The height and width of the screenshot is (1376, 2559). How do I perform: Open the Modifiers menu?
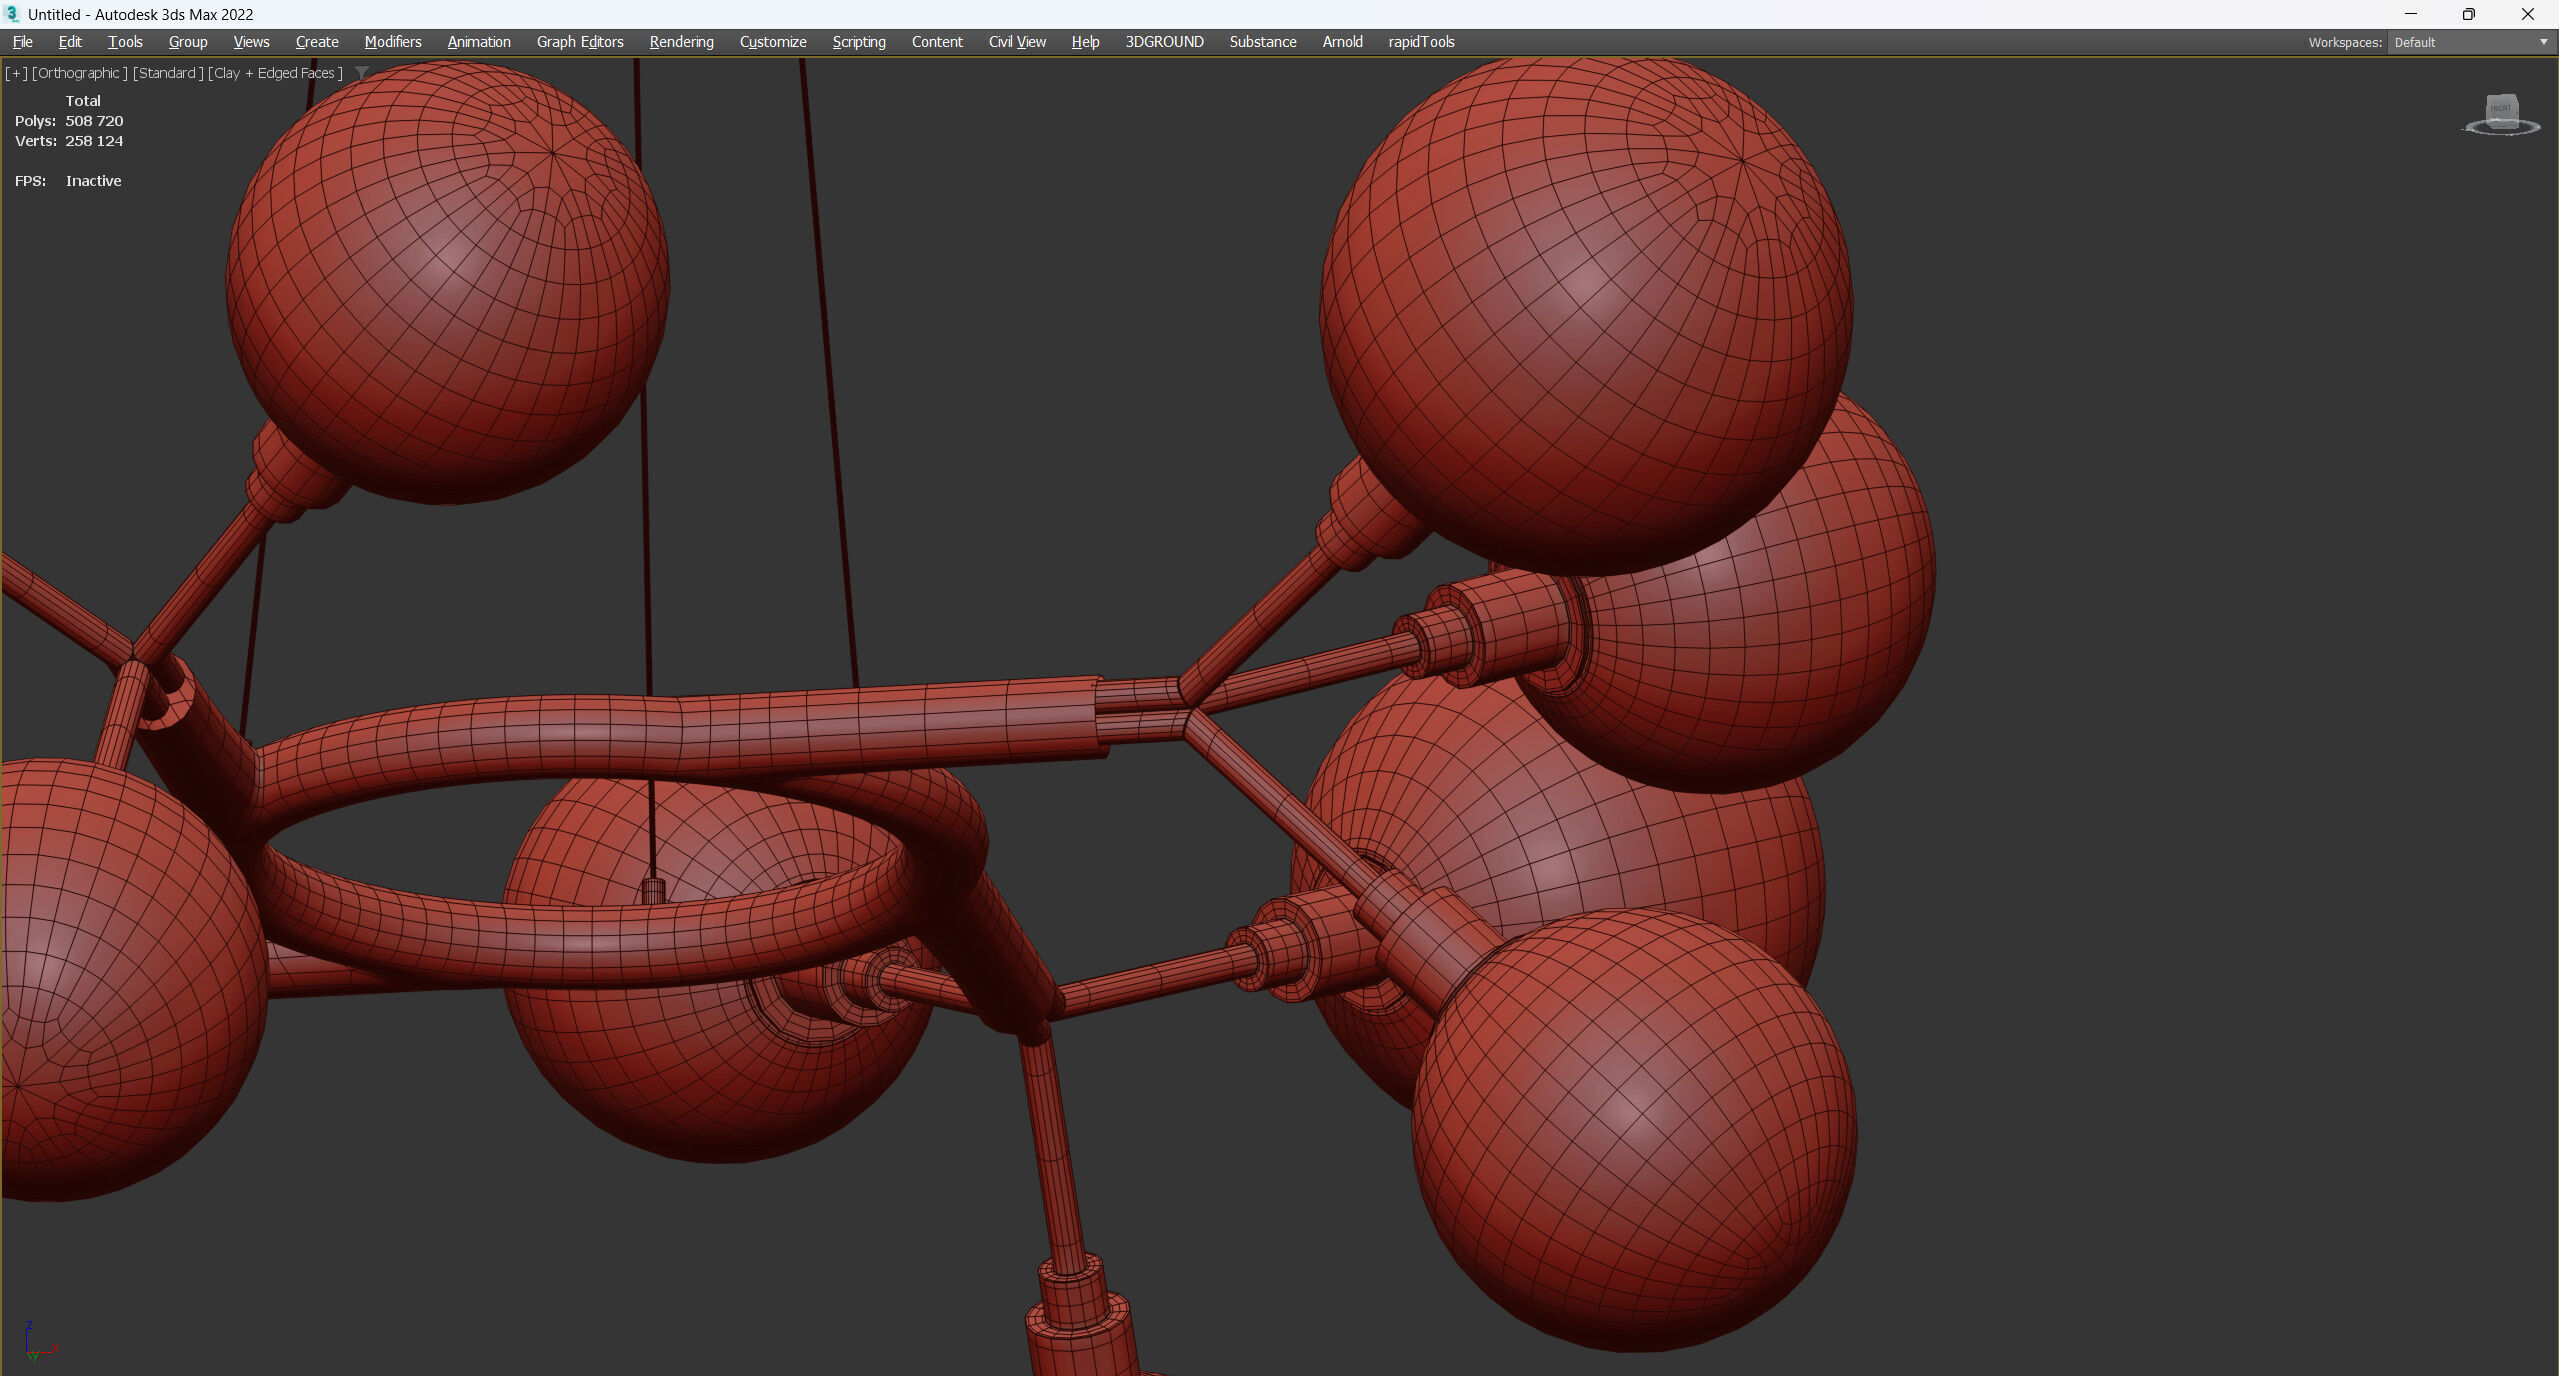(x=392, y=42)
